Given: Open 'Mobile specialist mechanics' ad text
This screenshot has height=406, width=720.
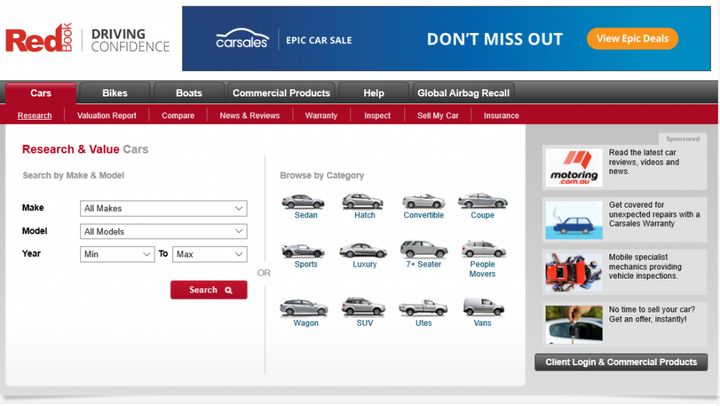Looking at the screenshot, I should (x=645, y=266).
